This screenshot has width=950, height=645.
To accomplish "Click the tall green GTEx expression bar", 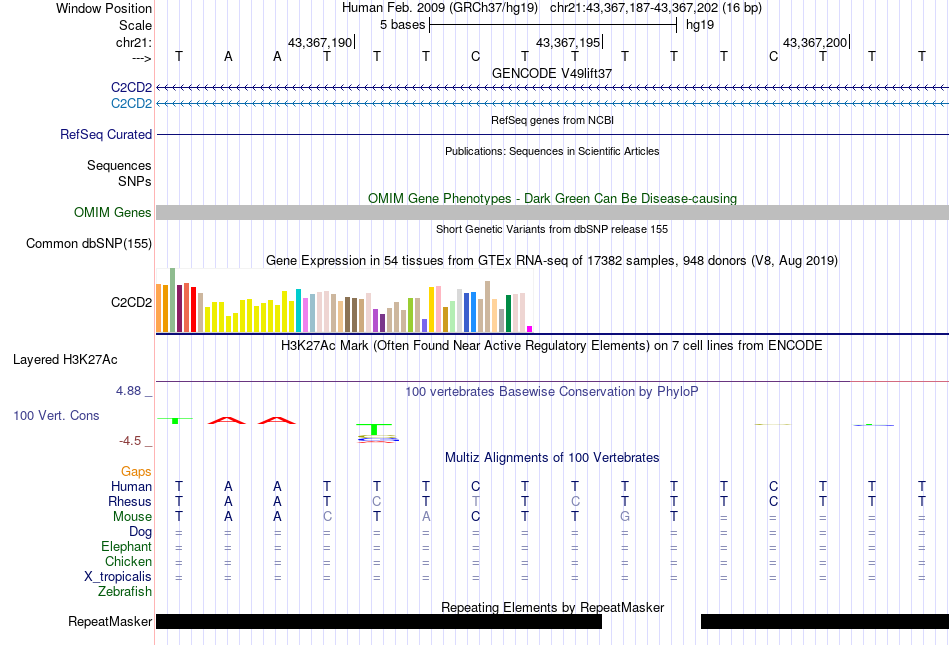I will tap(172, 300).
